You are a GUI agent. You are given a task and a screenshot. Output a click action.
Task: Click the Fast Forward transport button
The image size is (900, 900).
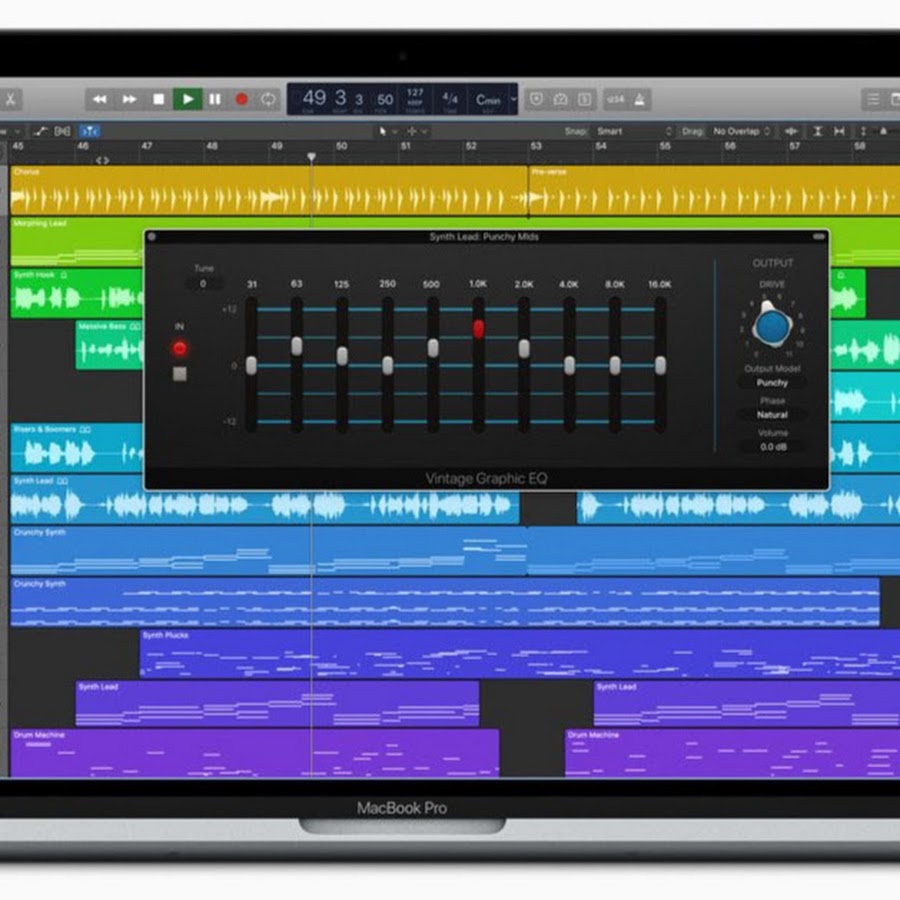130,99
